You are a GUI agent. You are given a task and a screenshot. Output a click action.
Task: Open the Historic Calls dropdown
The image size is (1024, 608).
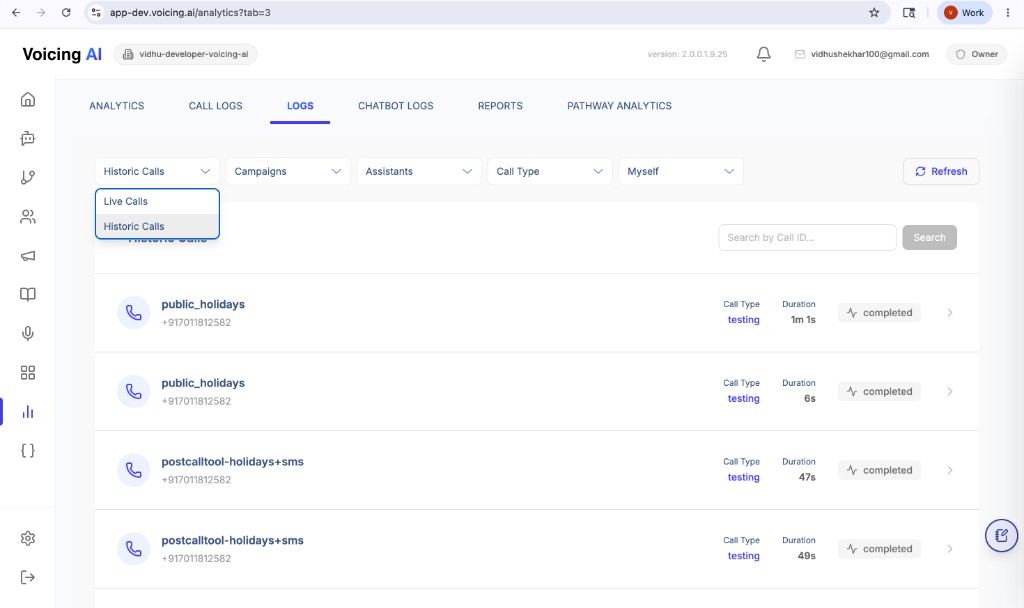tap(157, 171)
